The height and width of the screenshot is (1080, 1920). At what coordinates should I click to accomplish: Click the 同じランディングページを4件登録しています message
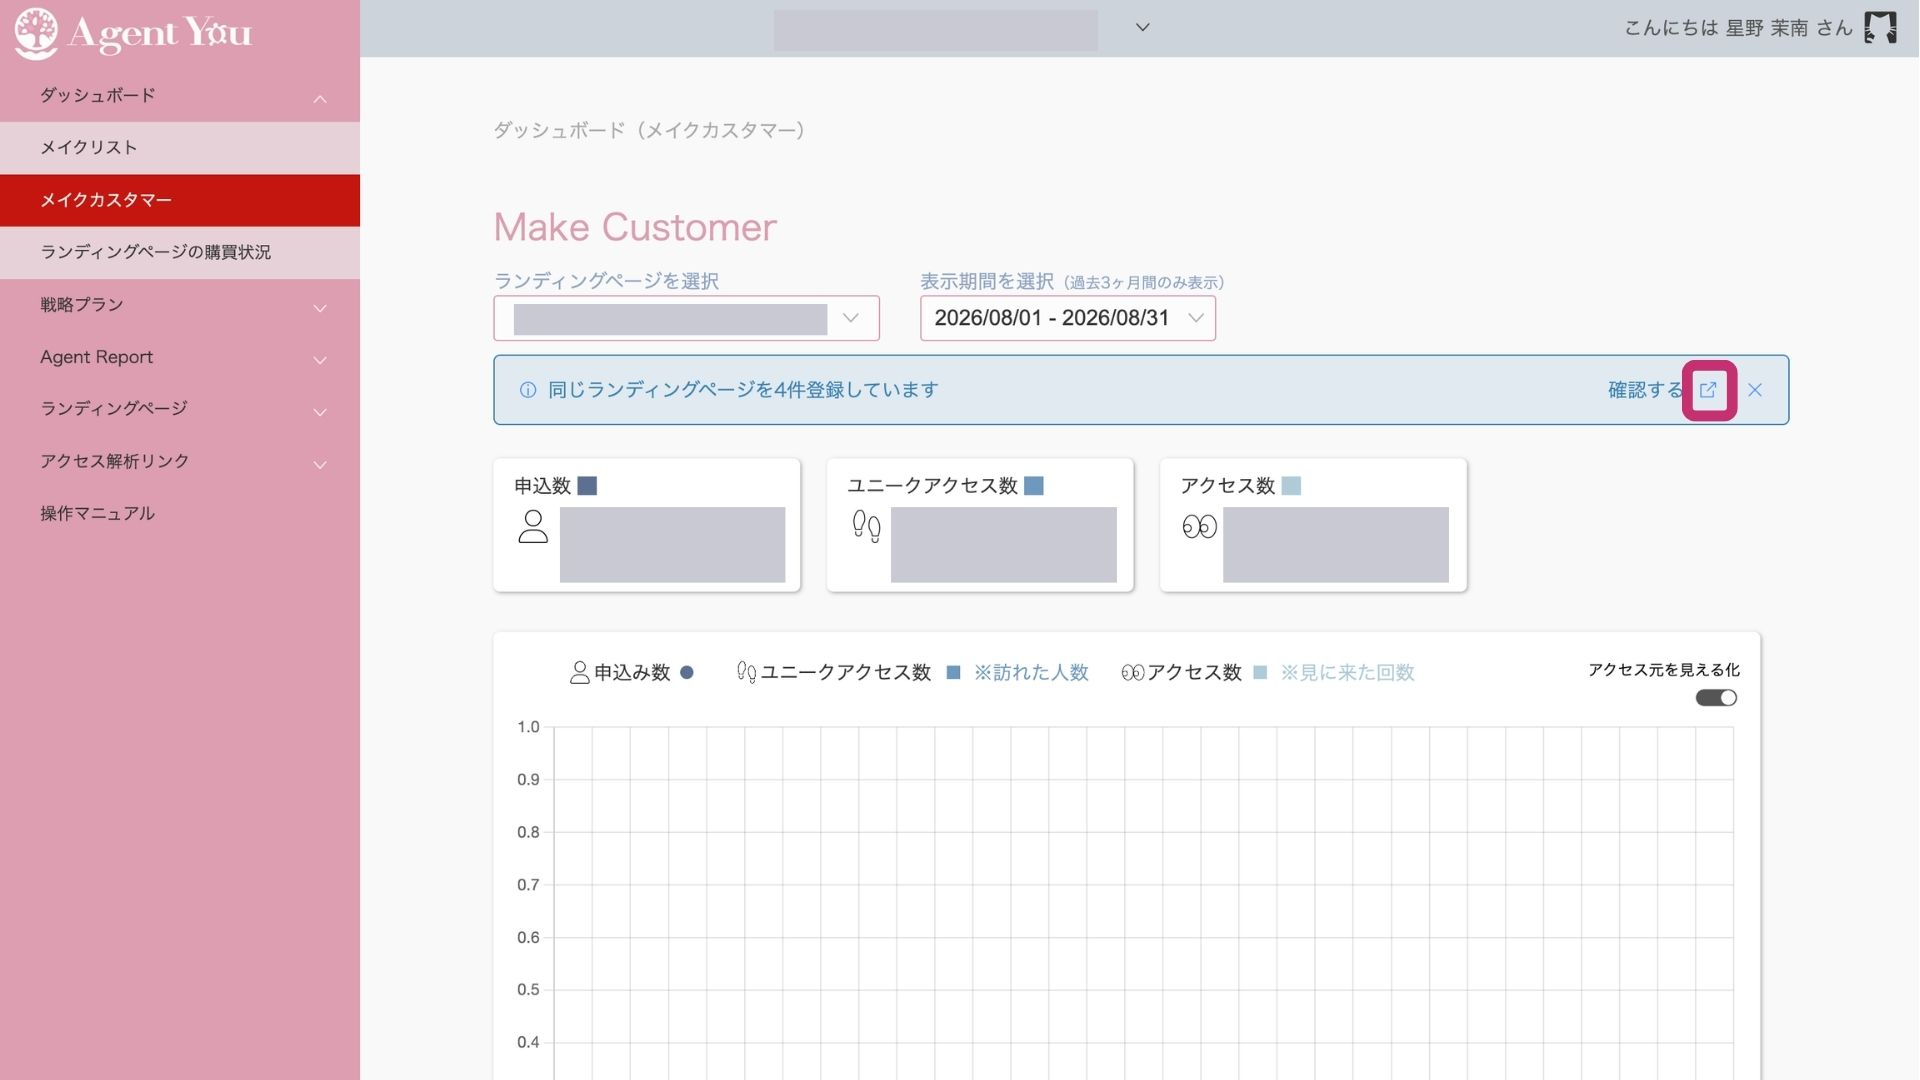743,390
